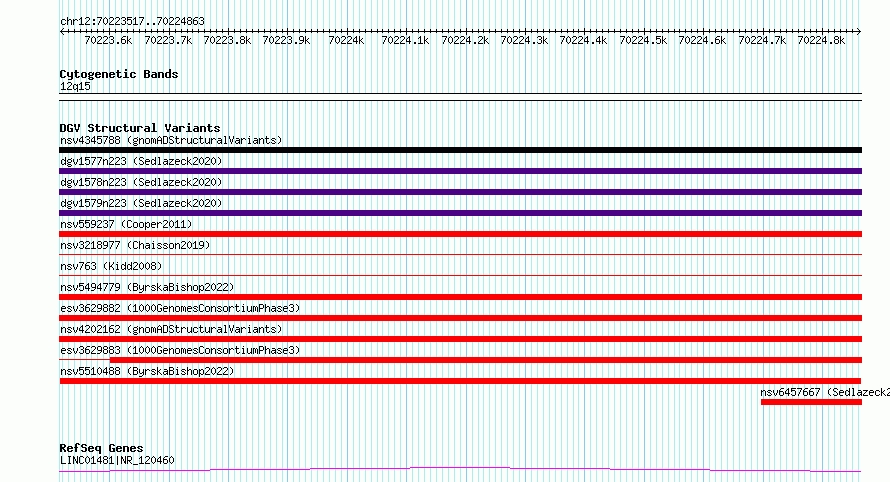This screenshot has width=890, height=482.
Task: Click the 70223.9k ruler tick label
Action: (286, 40)
